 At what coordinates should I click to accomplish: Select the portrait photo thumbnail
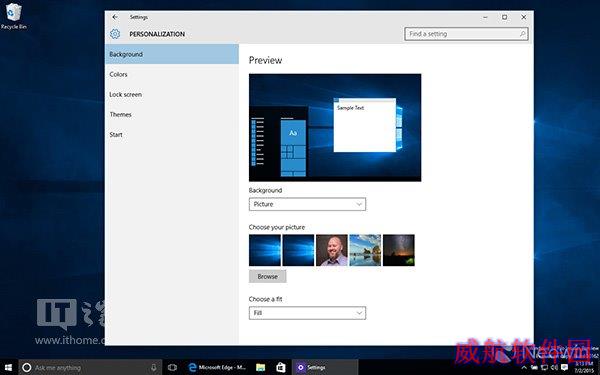tap(332, 250)
